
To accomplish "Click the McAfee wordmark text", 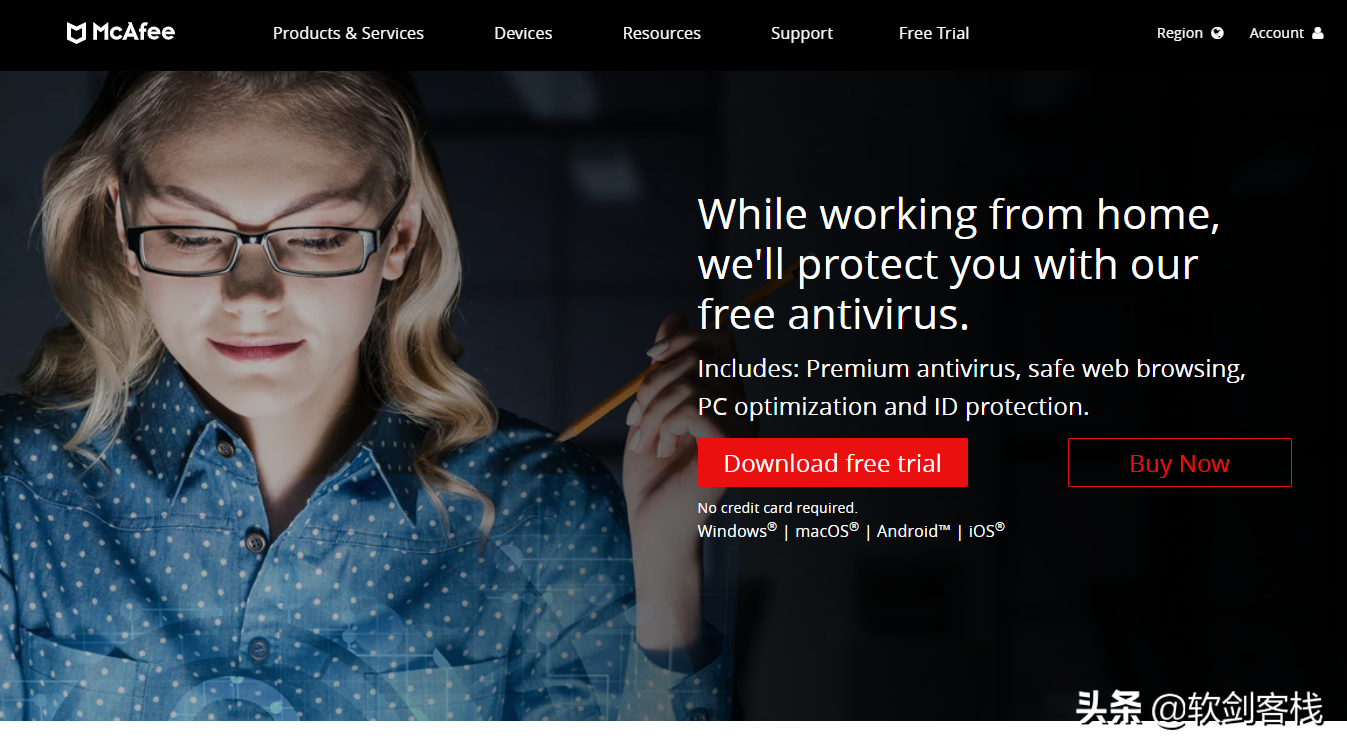I will (x=133, y=32).
